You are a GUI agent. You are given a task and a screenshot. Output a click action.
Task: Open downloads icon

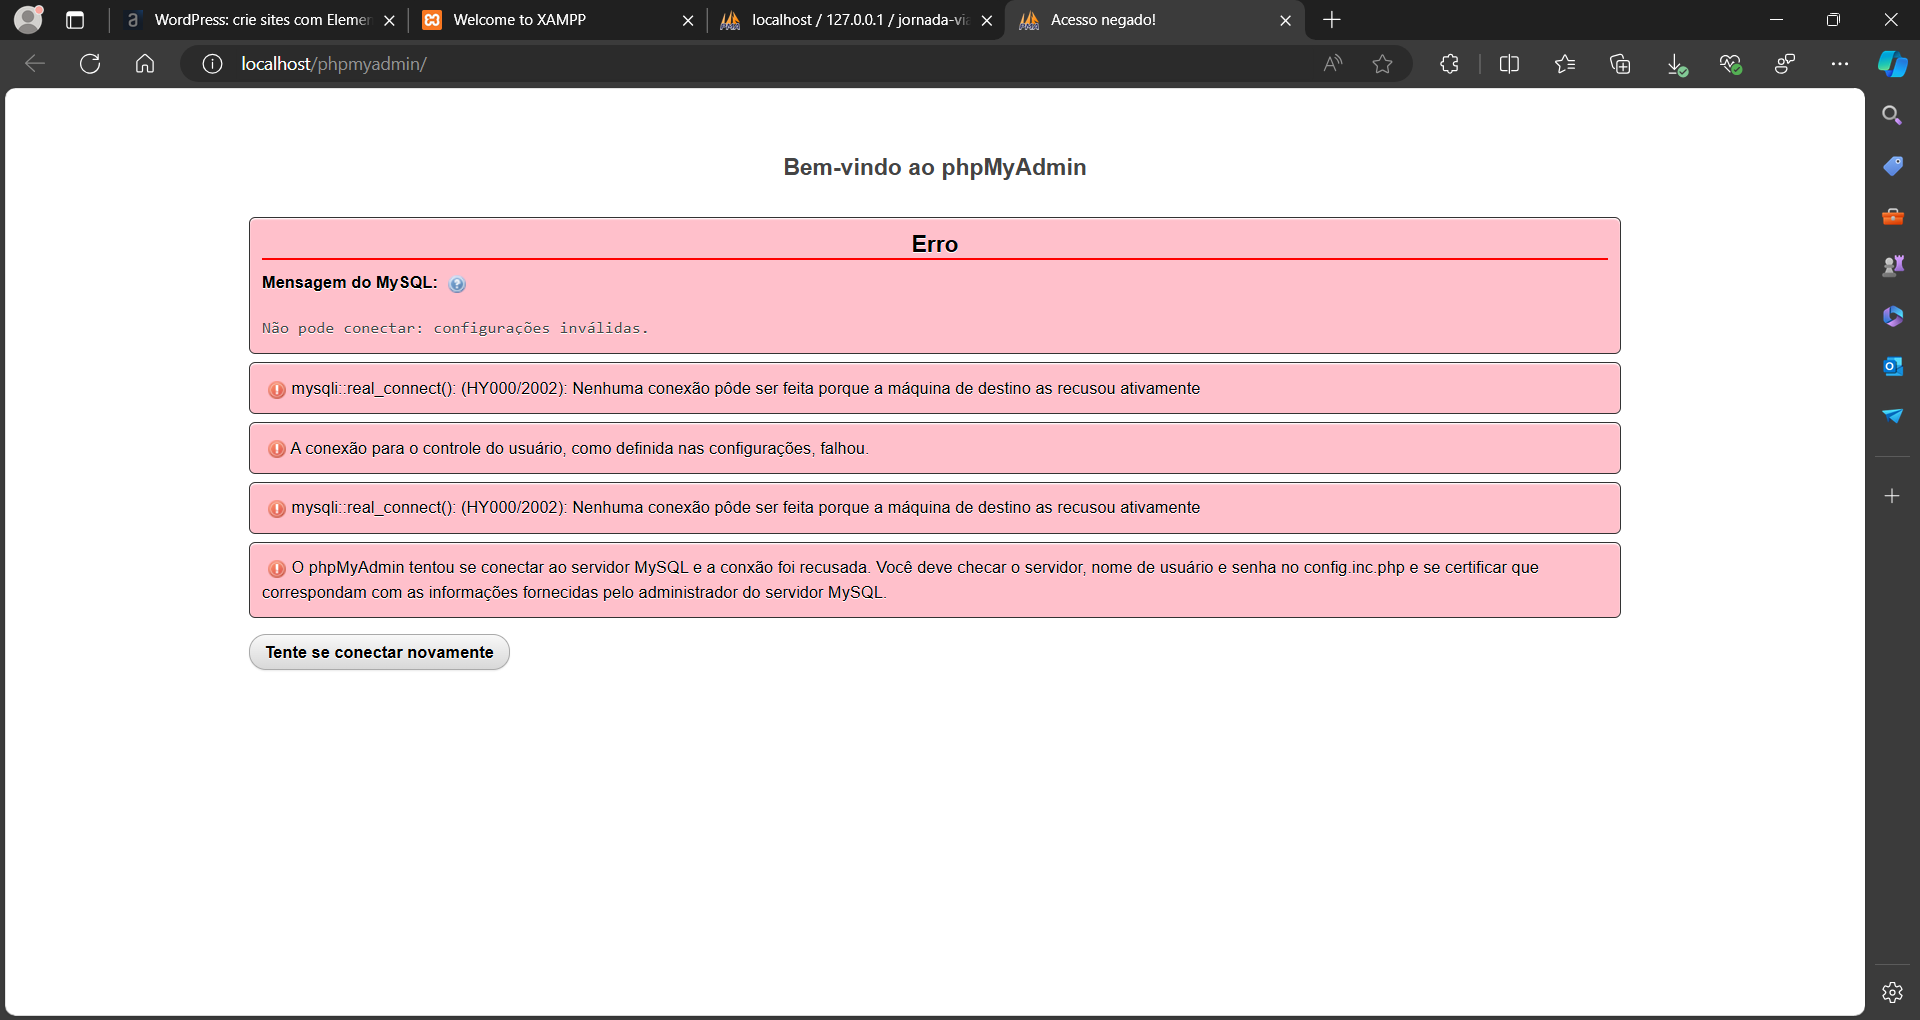click(1677, 64)
